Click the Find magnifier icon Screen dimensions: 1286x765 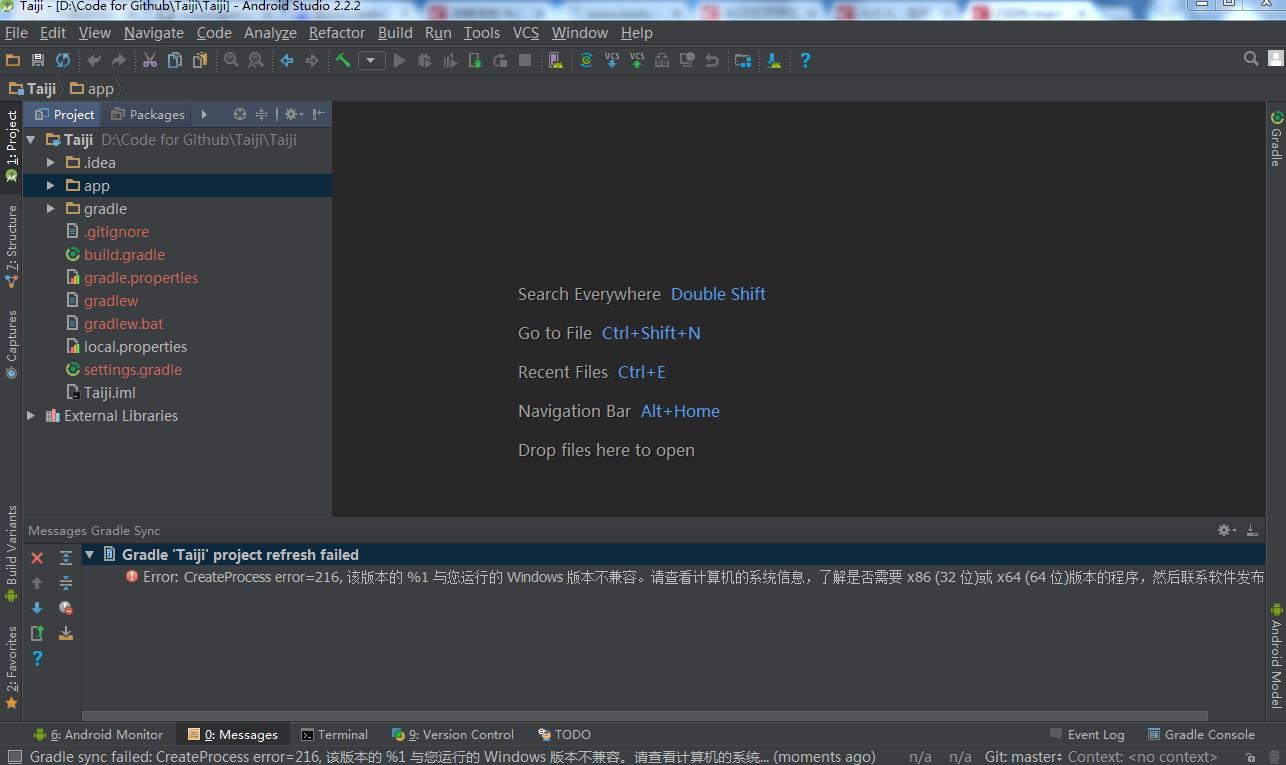point(231,60)
